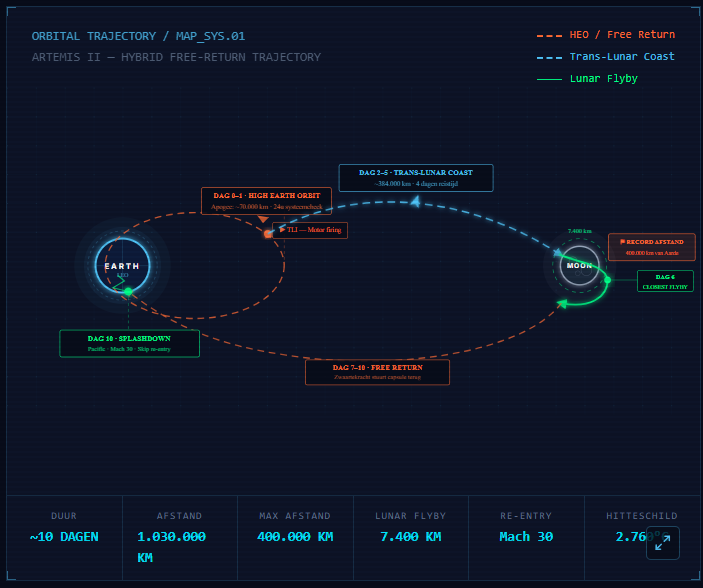Click the green closest flyby dot near Moon
This screenshot has width=703, height=588.
608,280
